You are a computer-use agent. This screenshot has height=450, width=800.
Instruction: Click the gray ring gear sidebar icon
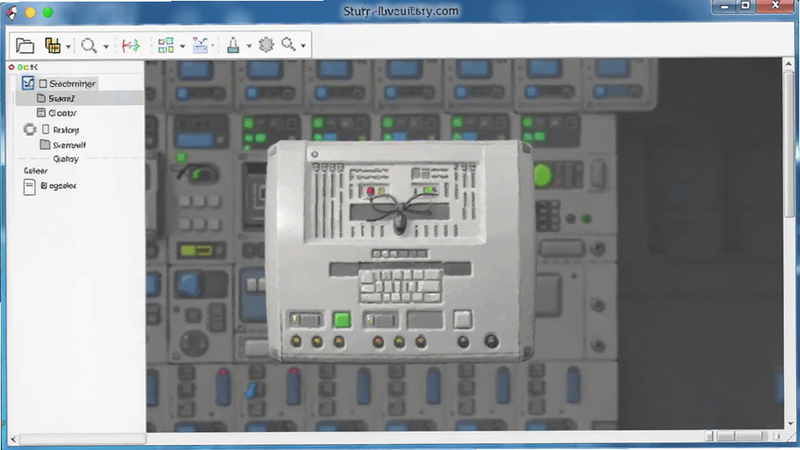tap(30, 130)
